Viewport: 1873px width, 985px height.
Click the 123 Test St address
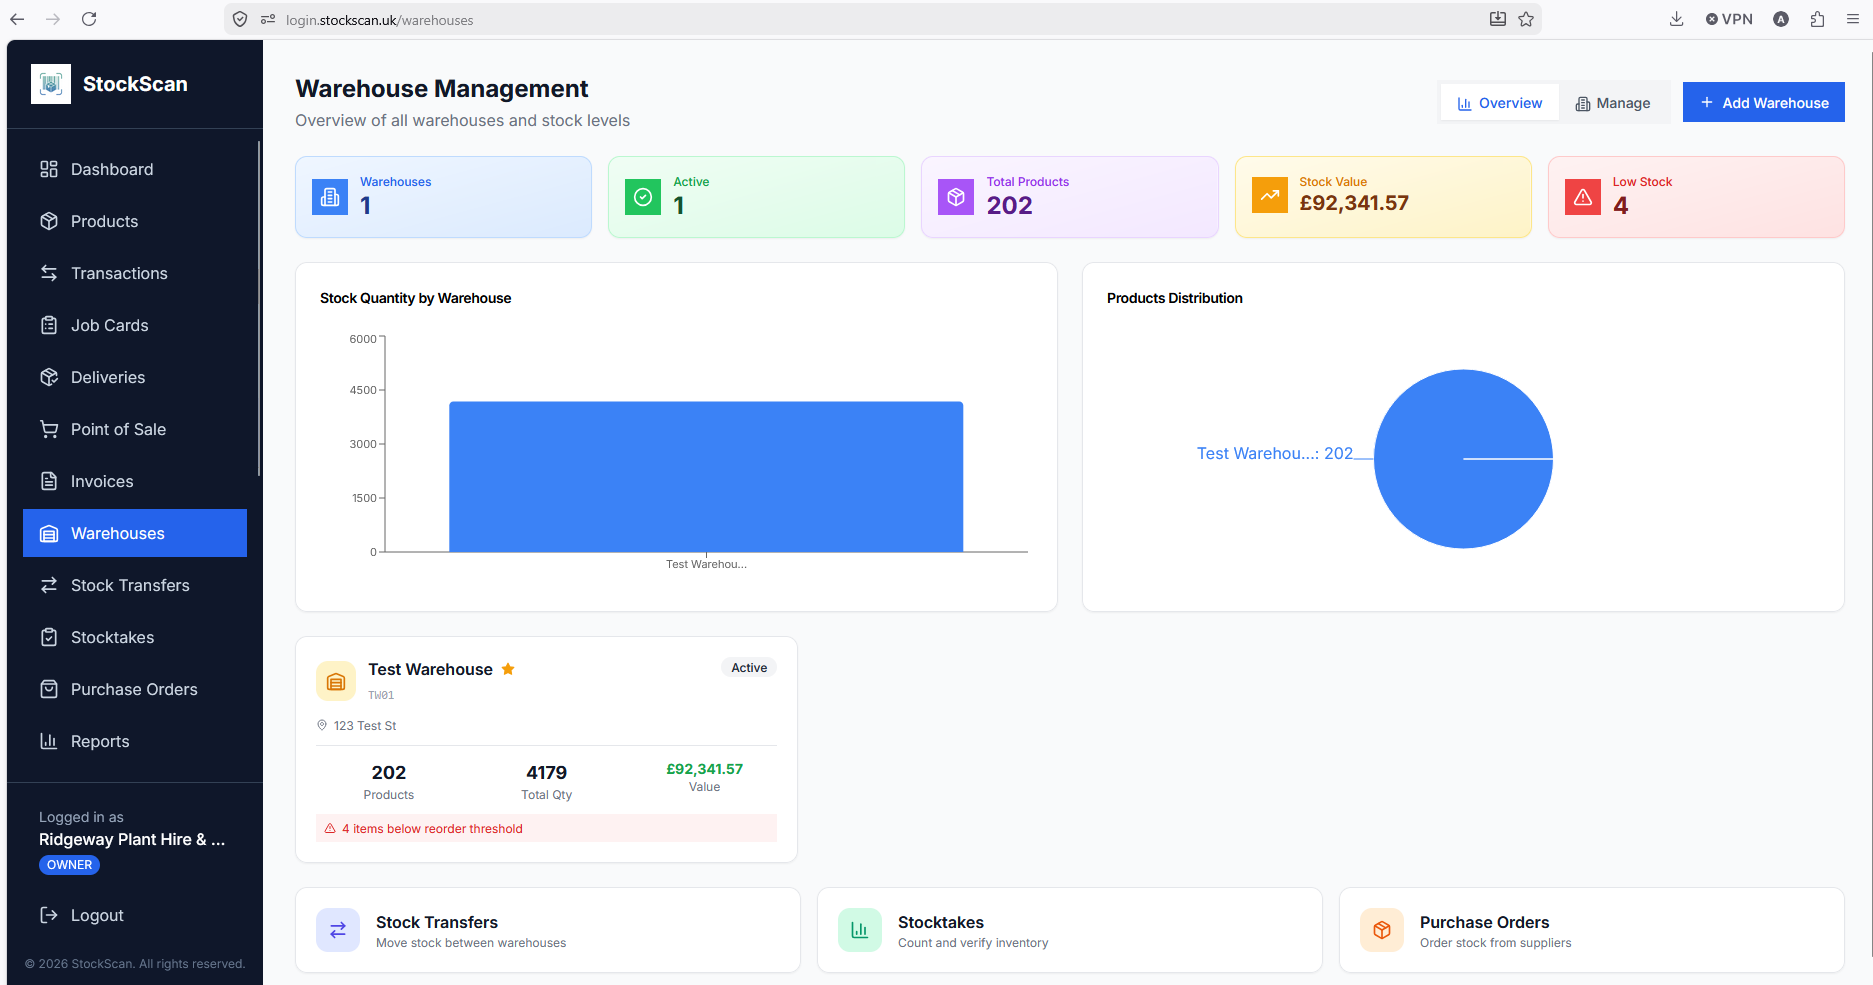365,726
